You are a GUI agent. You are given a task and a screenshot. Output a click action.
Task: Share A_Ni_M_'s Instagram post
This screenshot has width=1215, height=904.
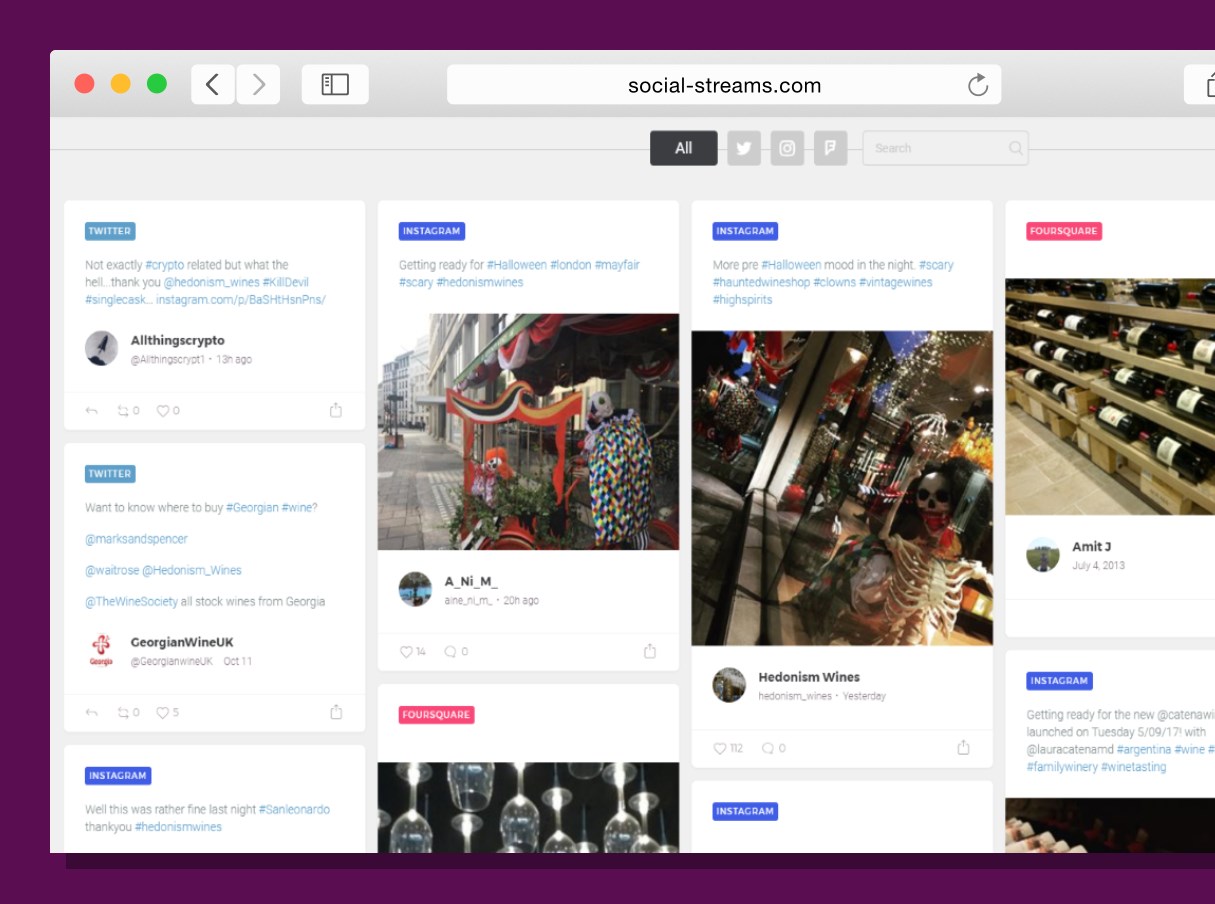click(x=650, y=651)
